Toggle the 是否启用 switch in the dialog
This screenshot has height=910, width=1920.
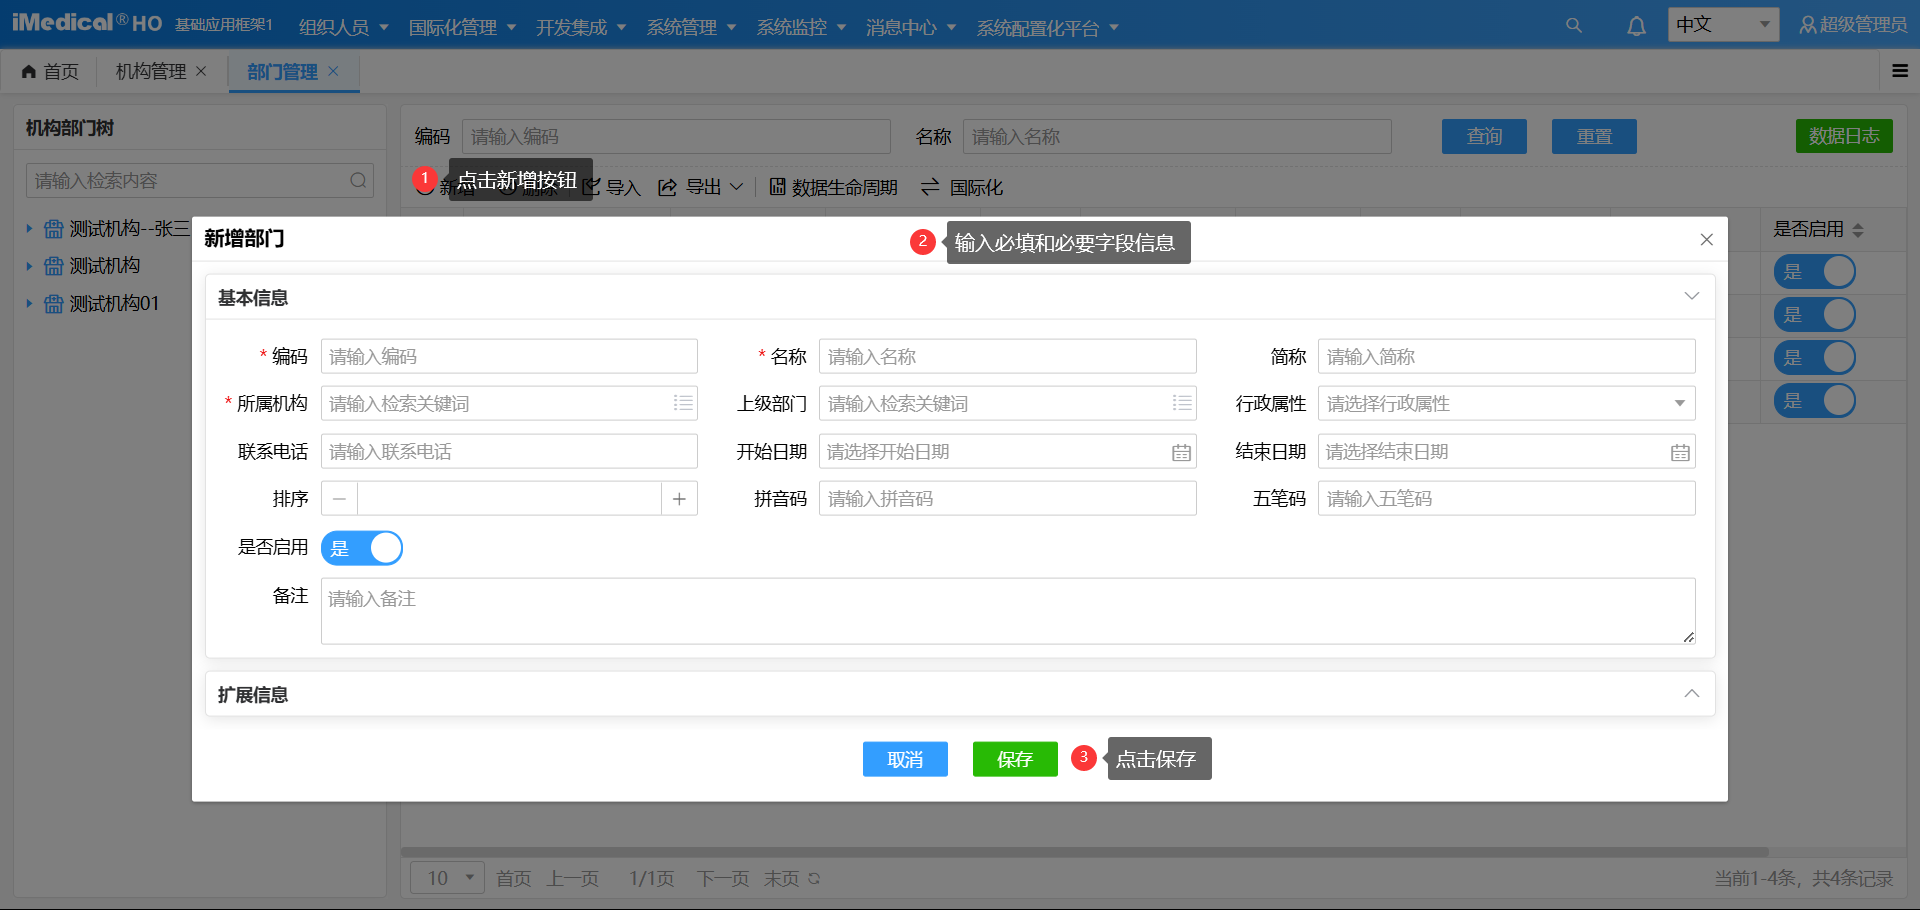362,548
